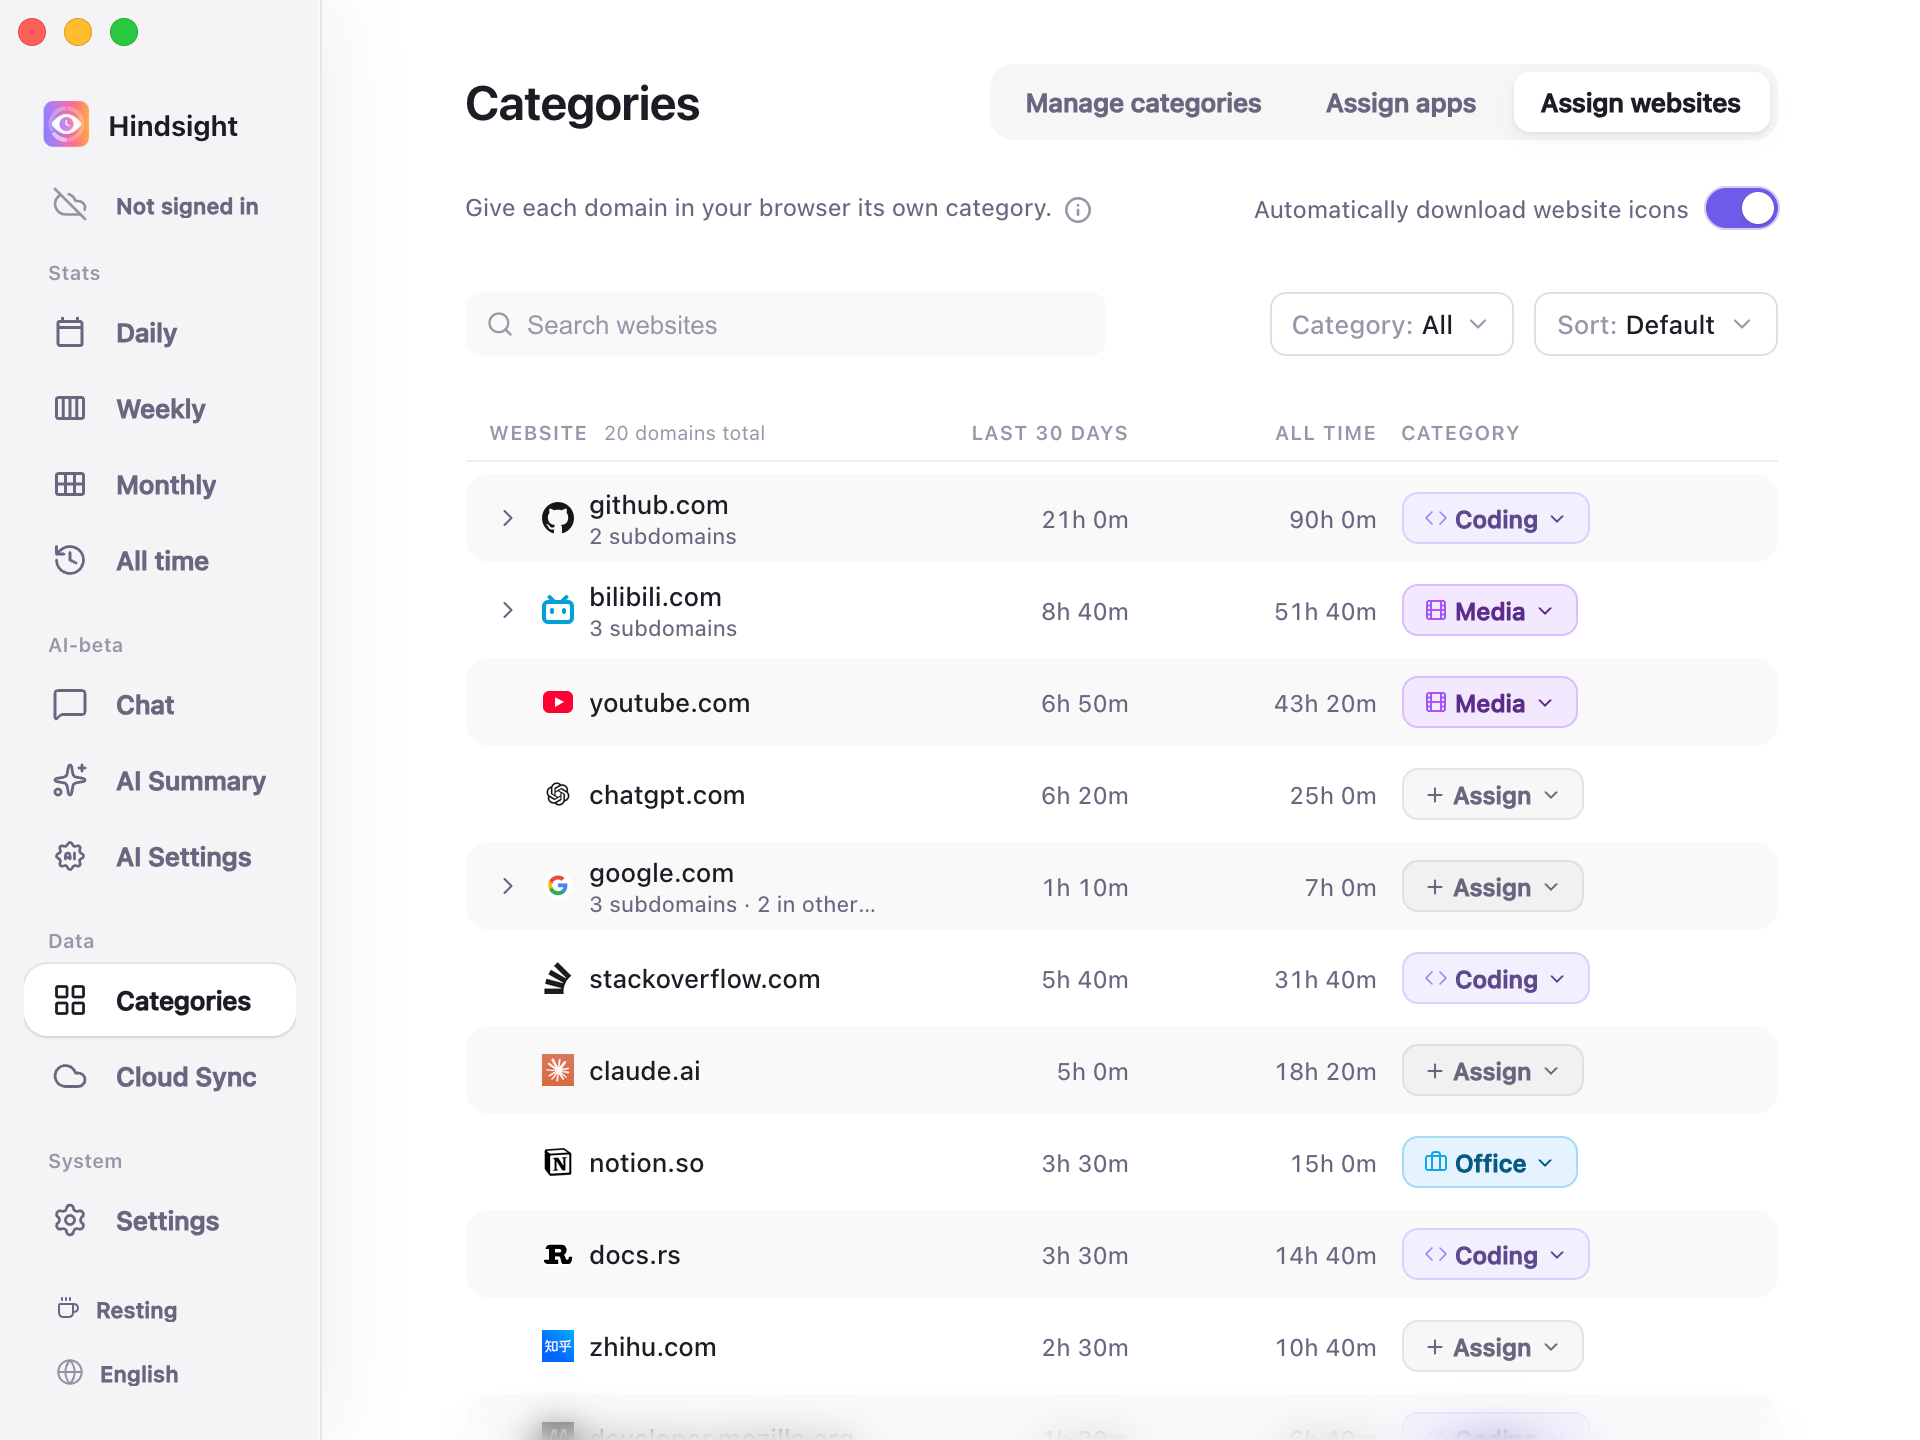Click the System Settings gear icon
This screenshot has width=1920, height=1440.
[70, 1220]
